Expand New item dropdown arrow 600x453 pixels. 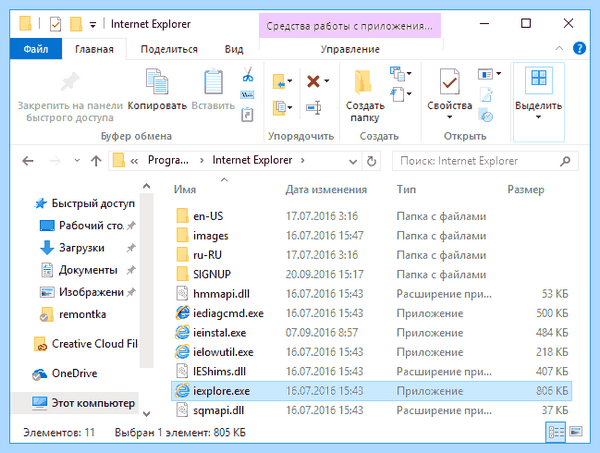click(x=409, y=73)
